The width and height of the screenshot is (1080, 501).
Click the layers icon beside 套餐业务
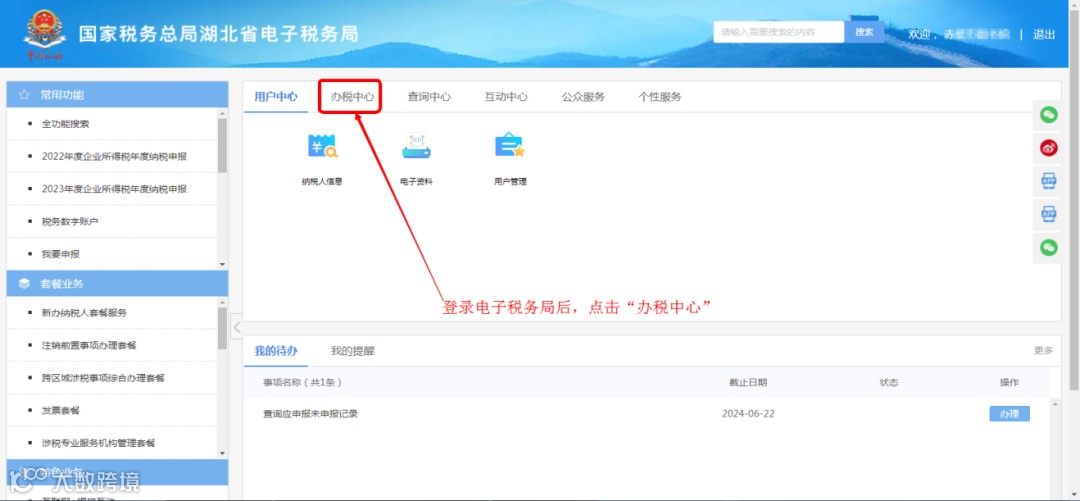coord(23,284)
